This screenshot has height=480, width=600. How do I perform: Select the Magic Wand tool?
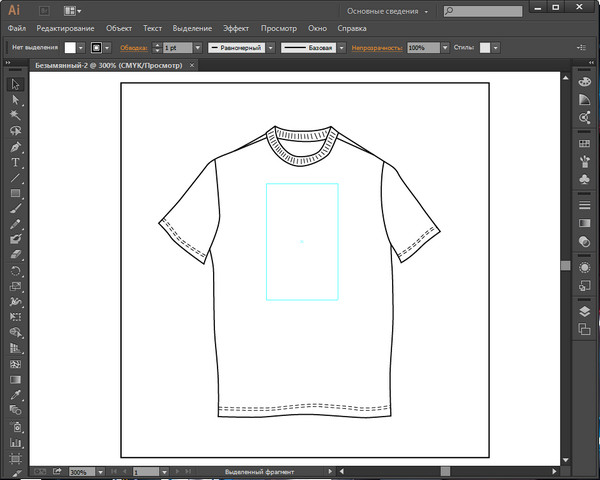point(16,115)
